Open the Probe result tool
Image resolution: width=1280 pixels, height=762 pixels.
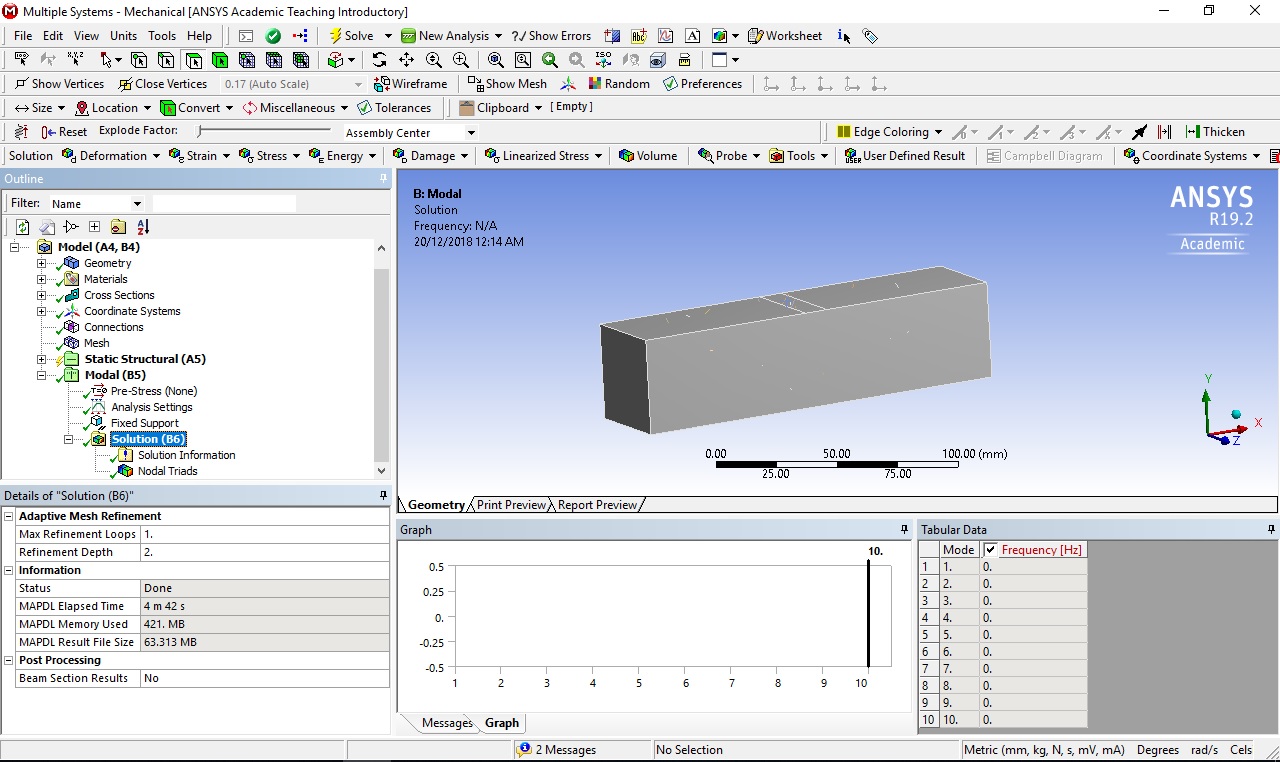pyautogui.click(x=729, y=156)
